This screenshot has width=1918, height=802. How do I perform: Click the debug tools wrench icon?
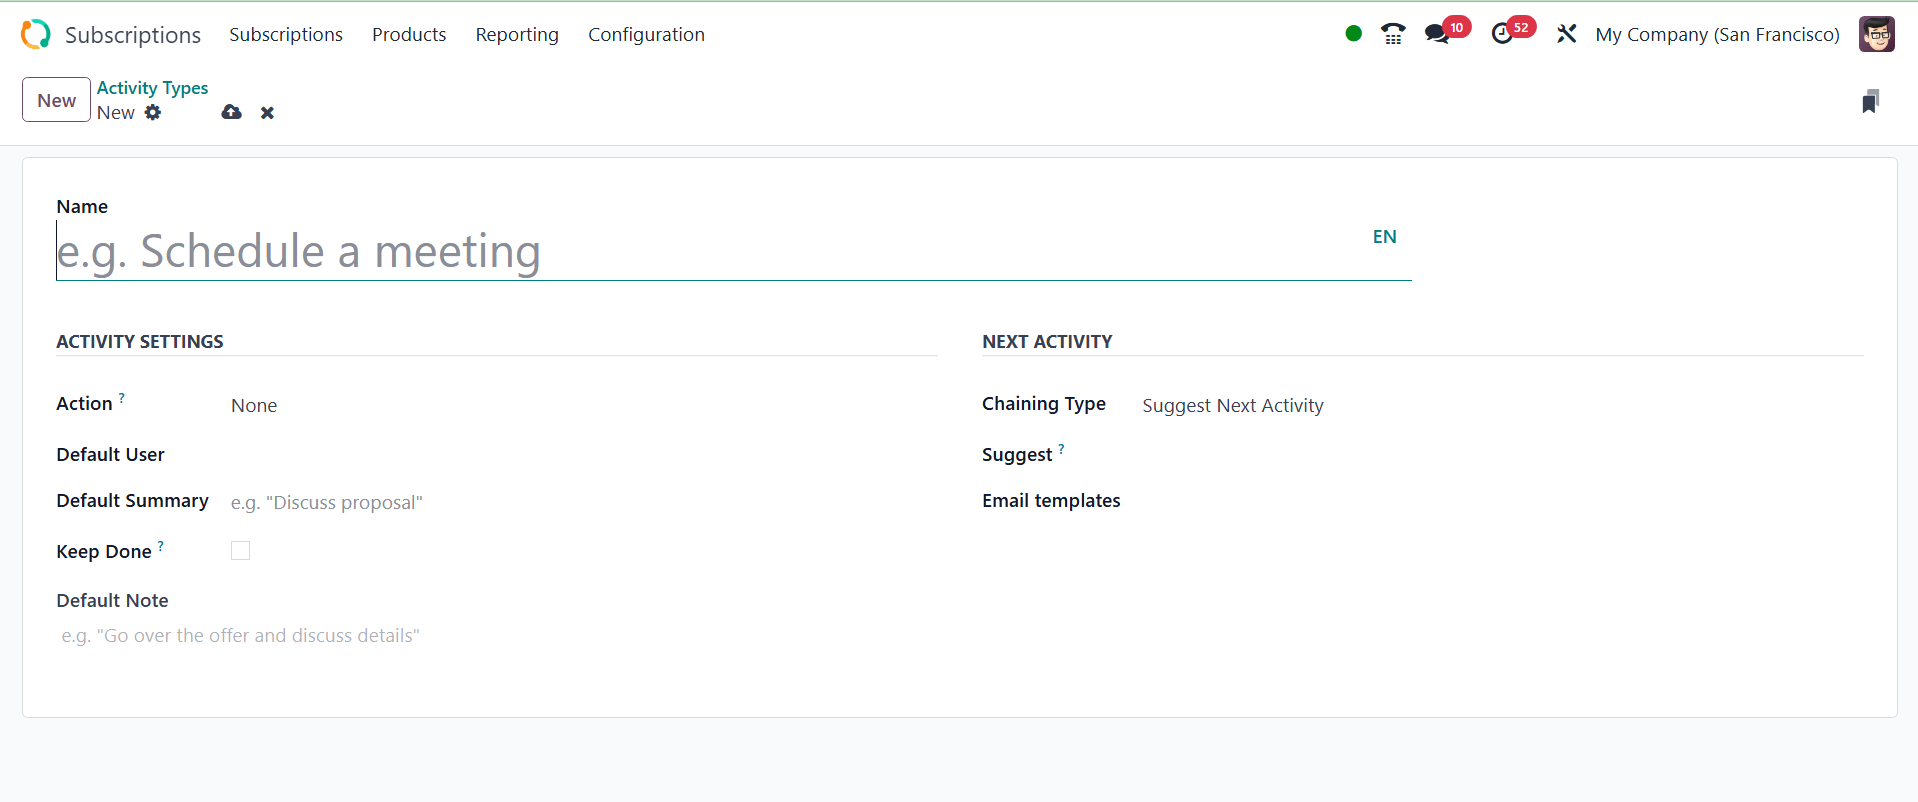(1566, 34)
